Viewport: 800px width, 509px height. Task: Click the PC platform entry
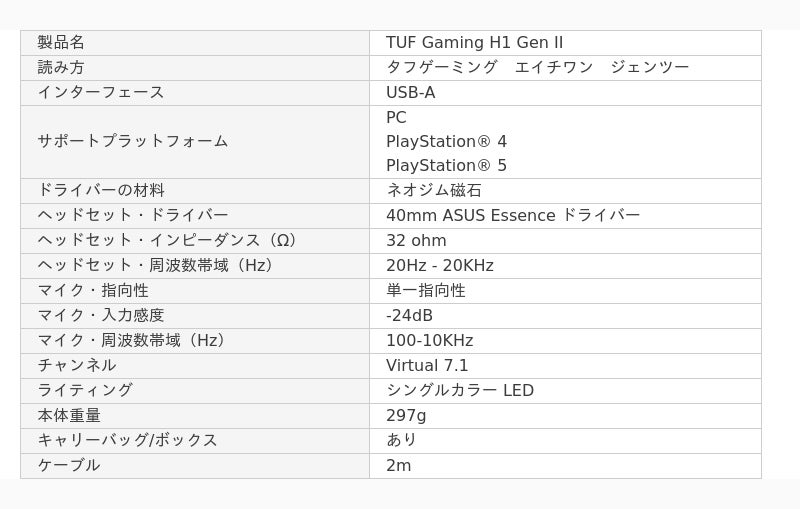396,118
